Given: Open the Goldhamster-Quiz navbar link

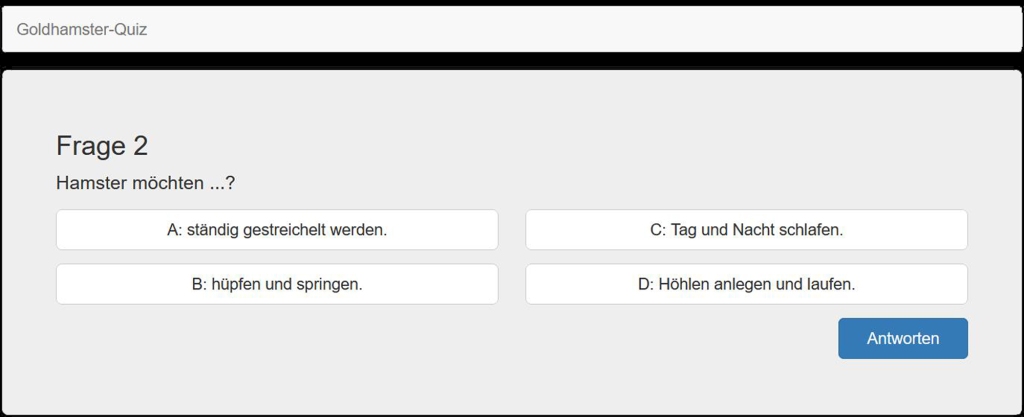Looking at the screenshot, I should coord(82,30).
